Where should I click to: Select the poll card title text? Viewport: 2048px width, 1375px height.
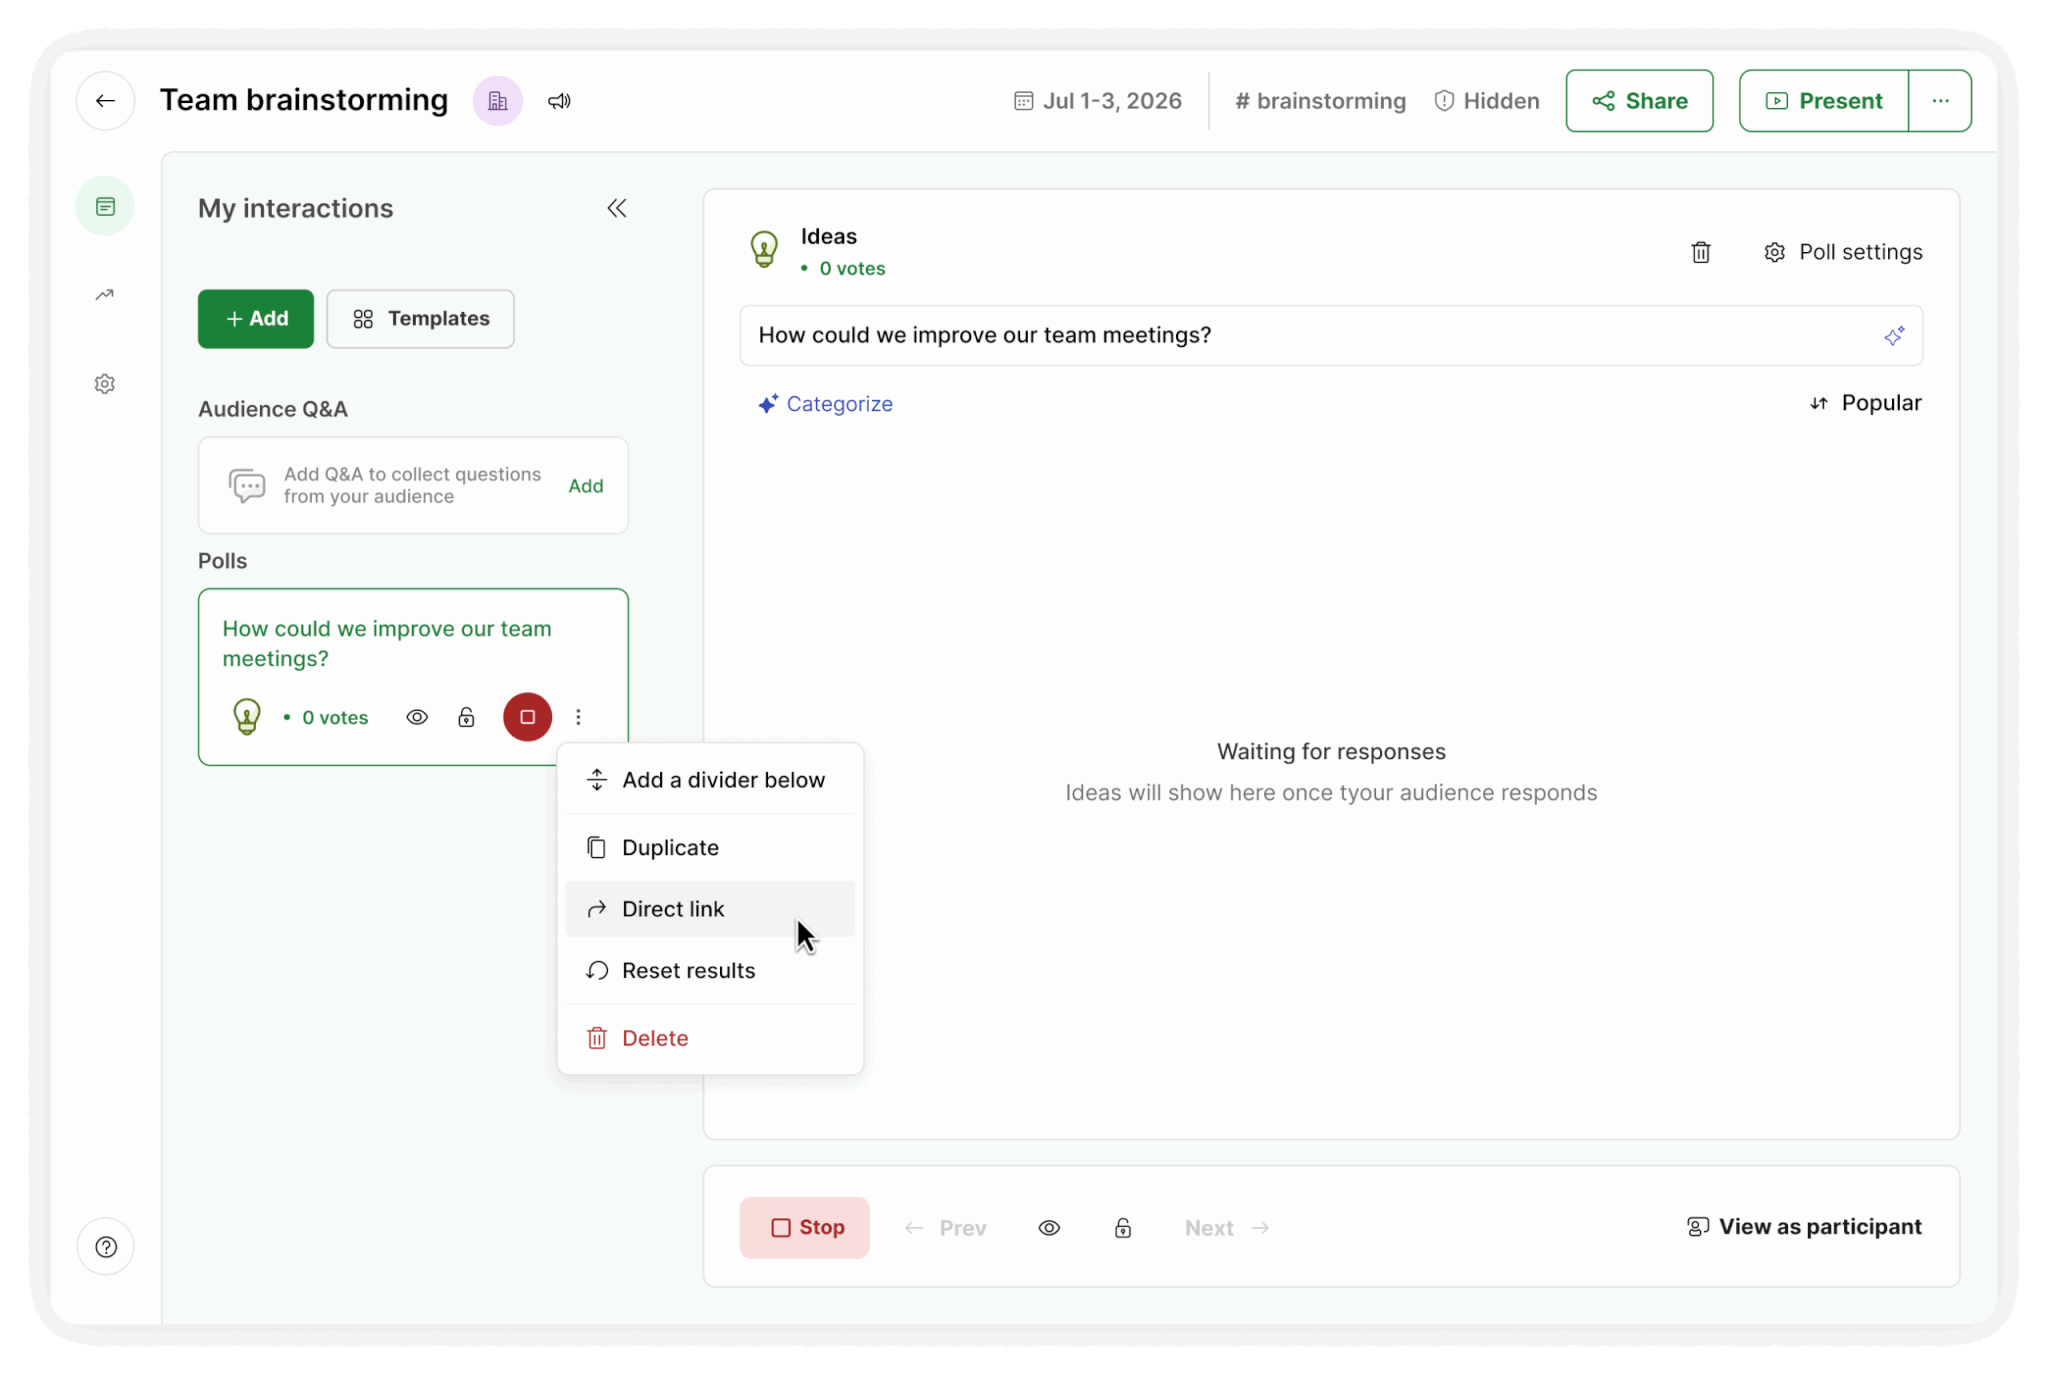(386, 643)
